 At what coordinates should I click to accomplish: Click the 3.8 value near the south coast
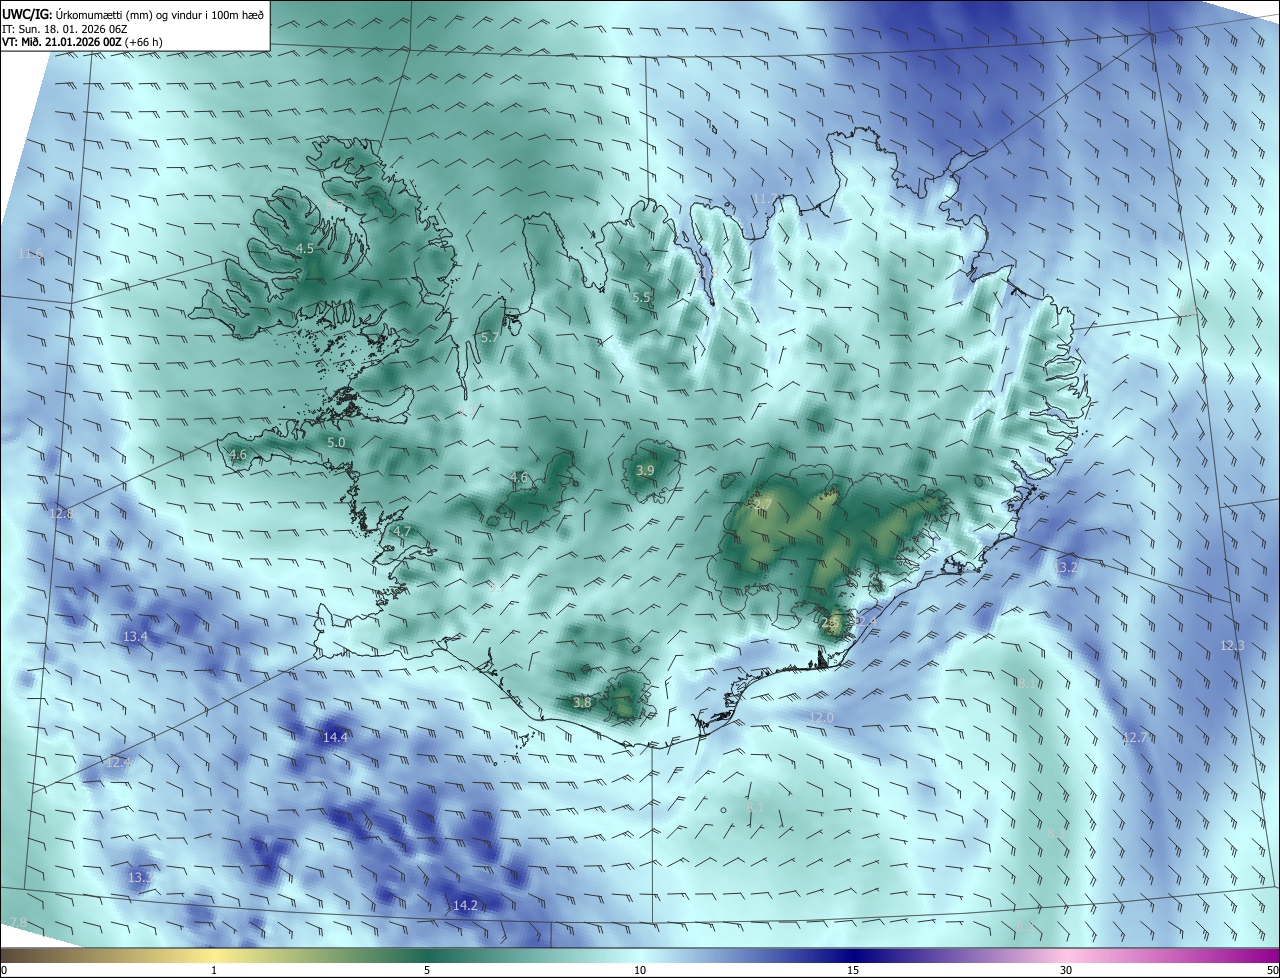pos(582,703)
